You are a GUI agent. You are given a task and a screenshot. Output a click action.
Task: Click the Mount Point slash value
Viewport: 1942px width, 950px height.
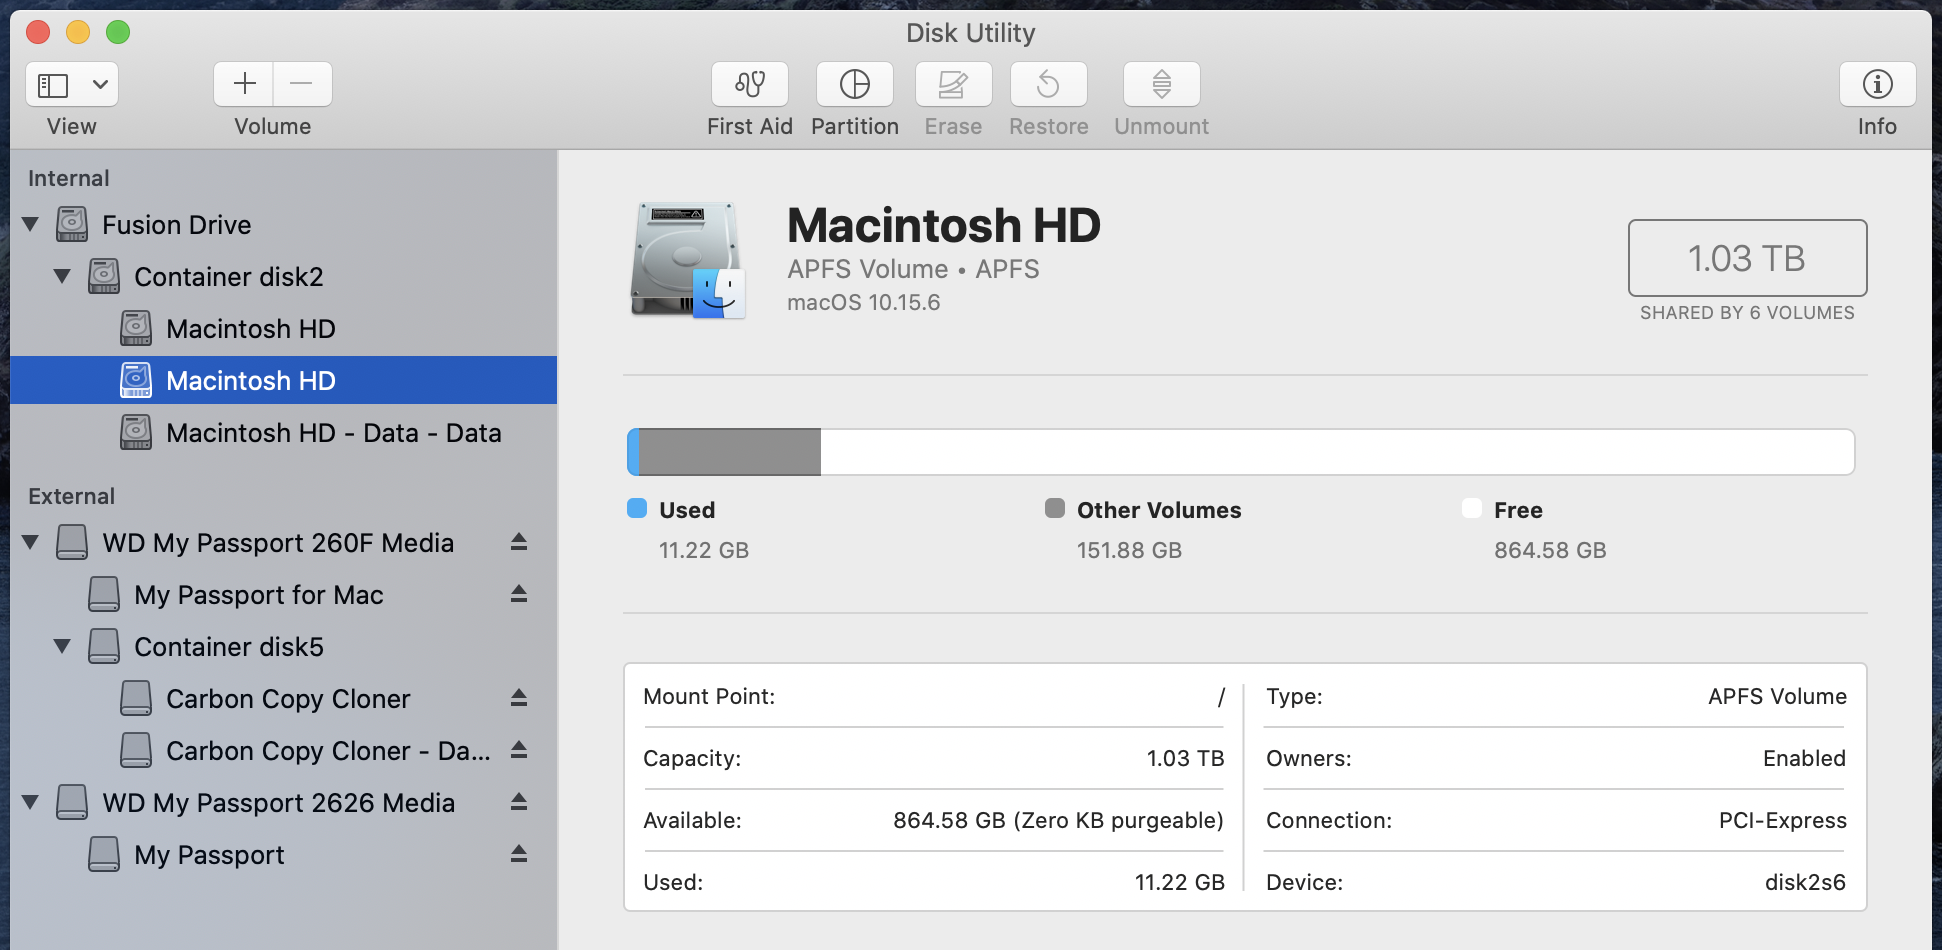[1221, 697]
